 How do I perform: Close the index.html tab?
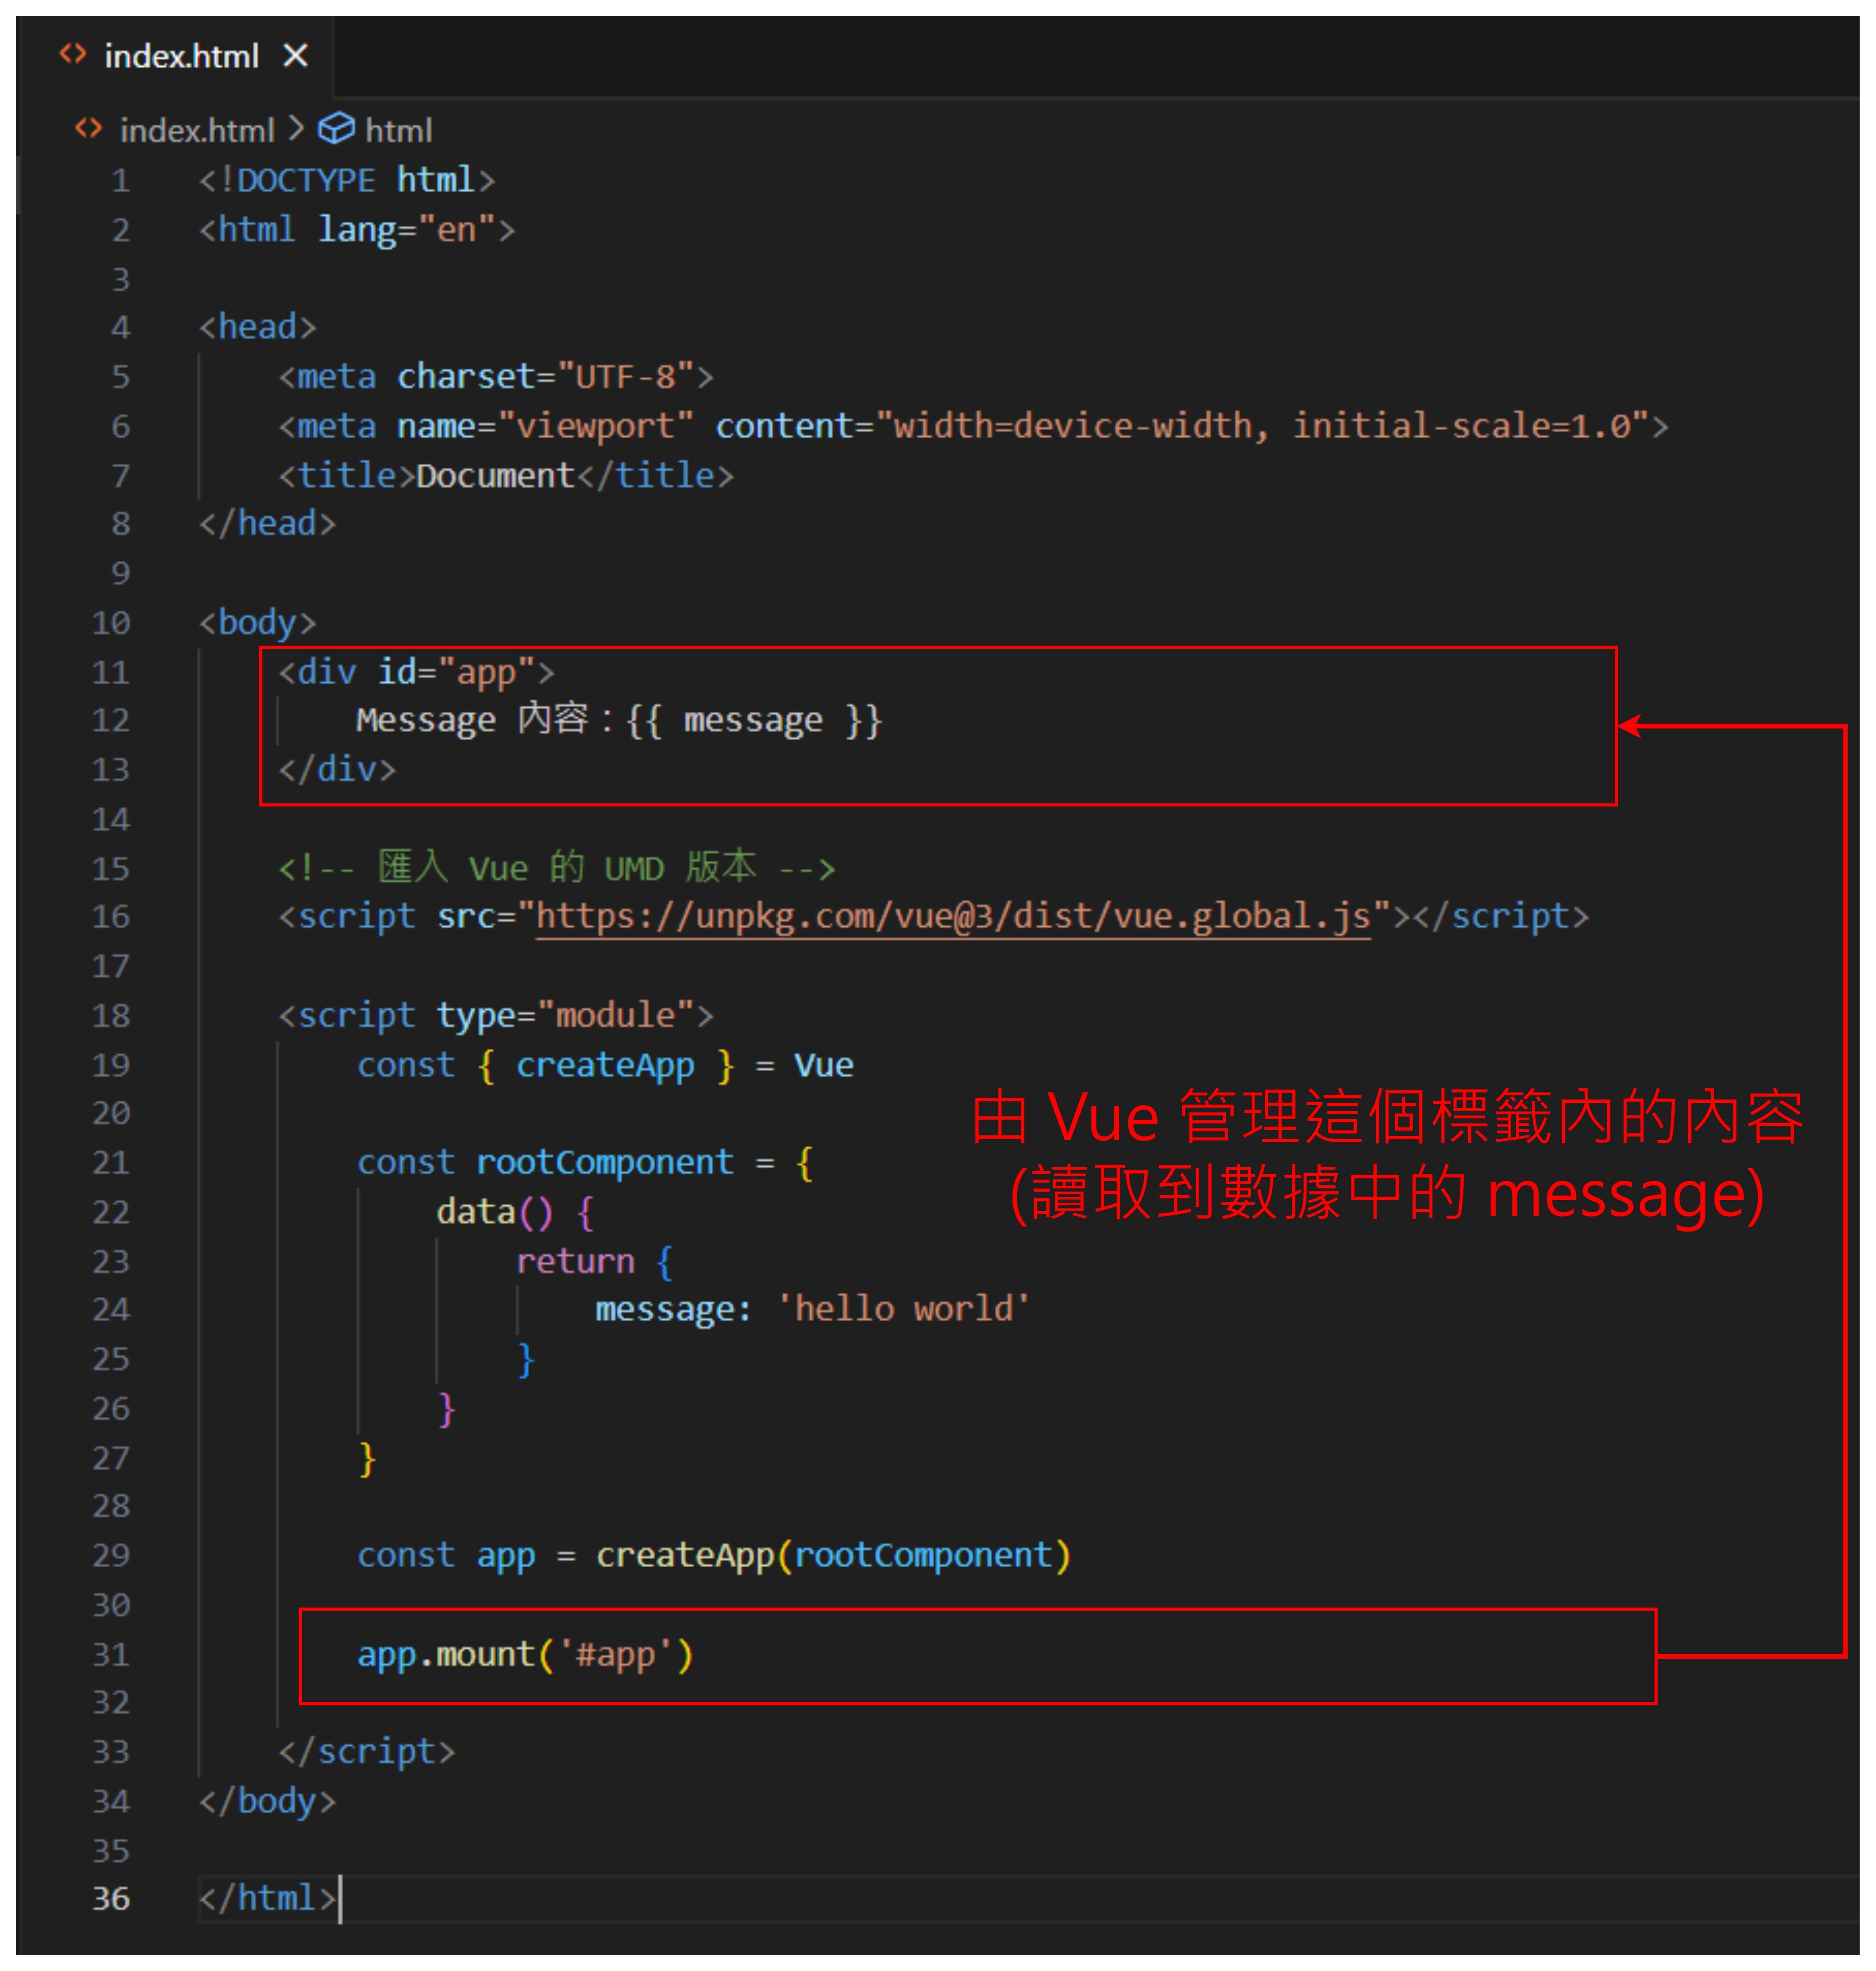coord(295,56)
